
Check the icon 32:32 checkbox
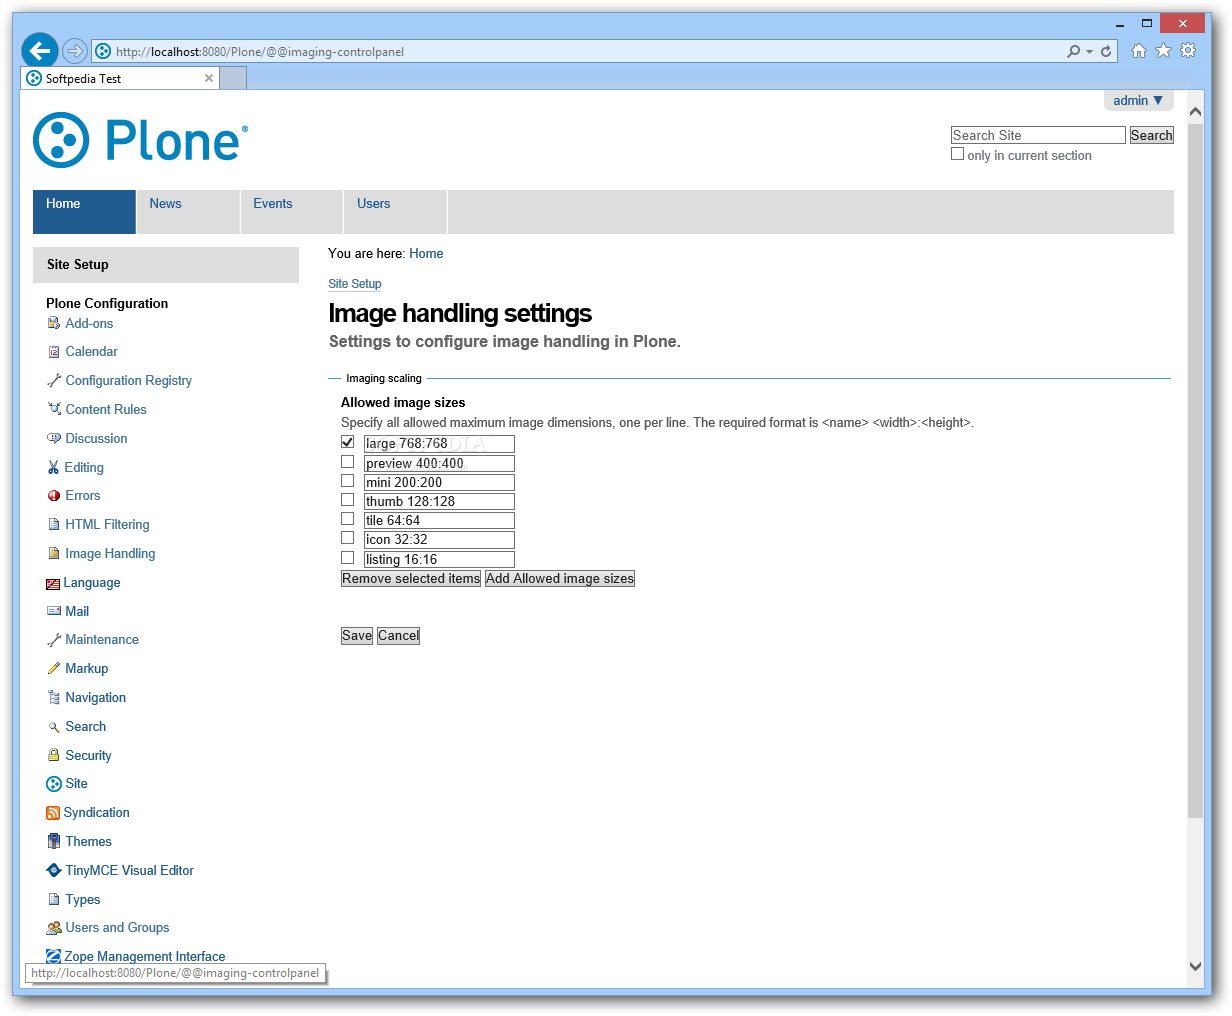click(347, 538)
